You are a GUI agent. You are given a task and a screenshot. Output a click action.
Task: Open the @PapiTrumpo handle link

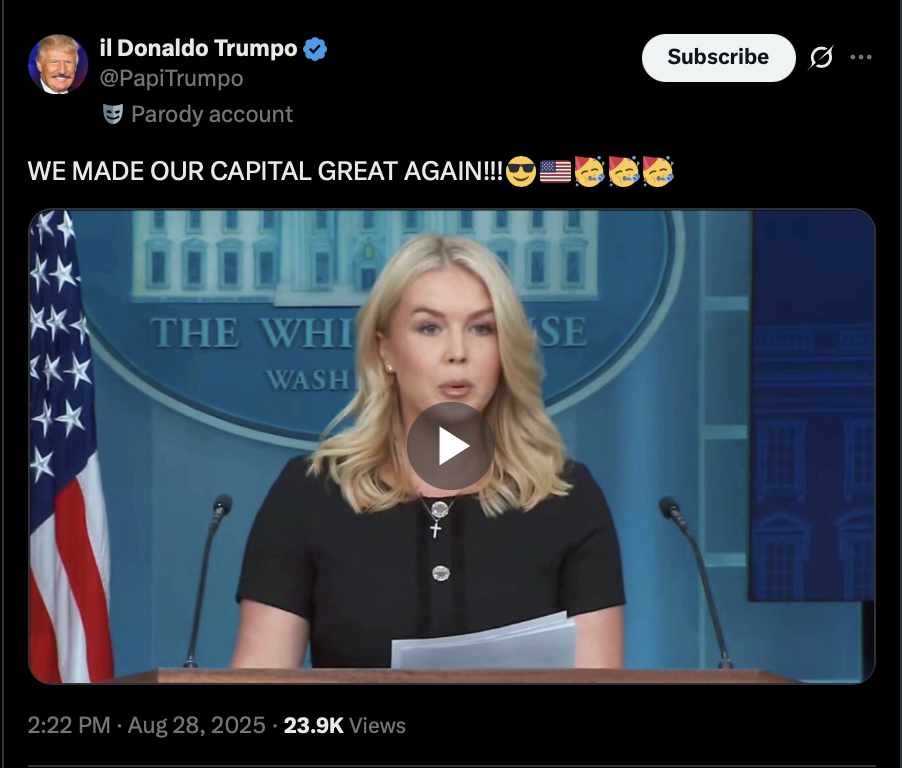pos(171,78)
